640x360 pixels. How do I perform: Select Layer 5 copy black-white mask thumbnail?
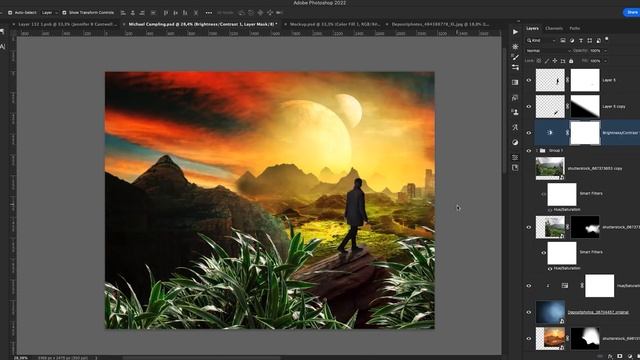coord(585,107)
